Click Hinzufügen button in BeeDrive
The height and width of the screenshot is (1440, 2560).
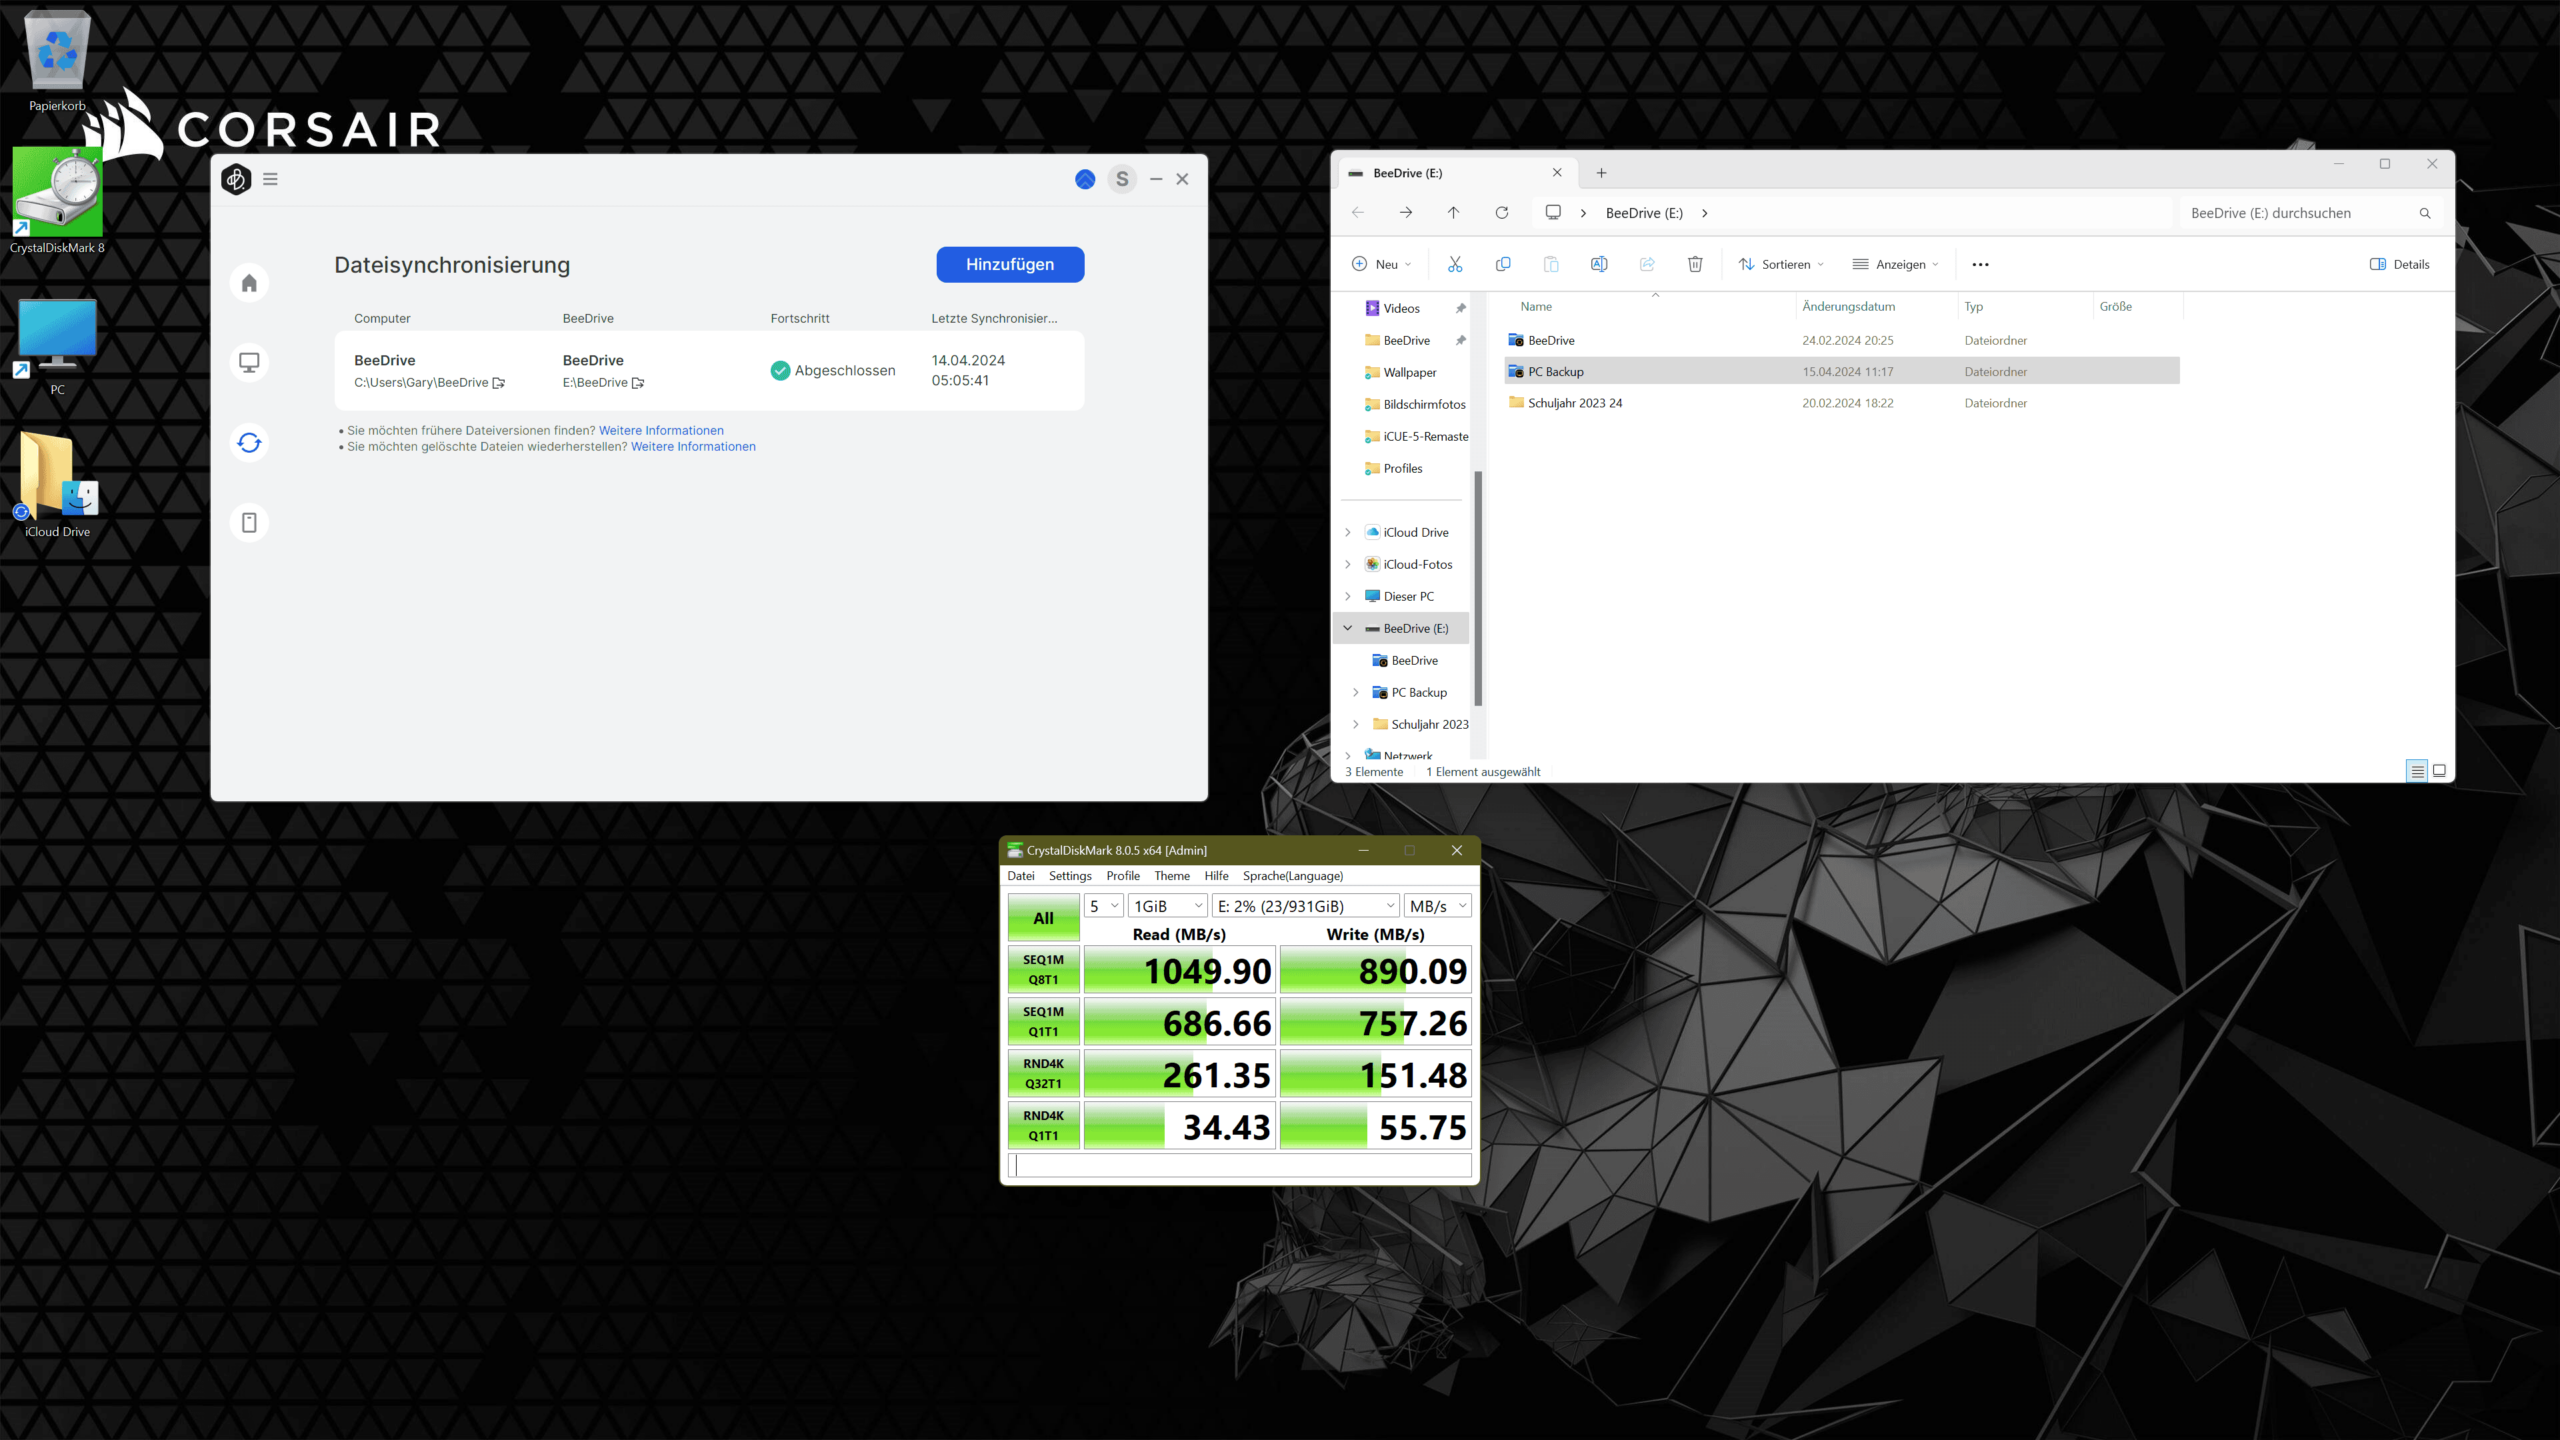[x=1010, y=265]
